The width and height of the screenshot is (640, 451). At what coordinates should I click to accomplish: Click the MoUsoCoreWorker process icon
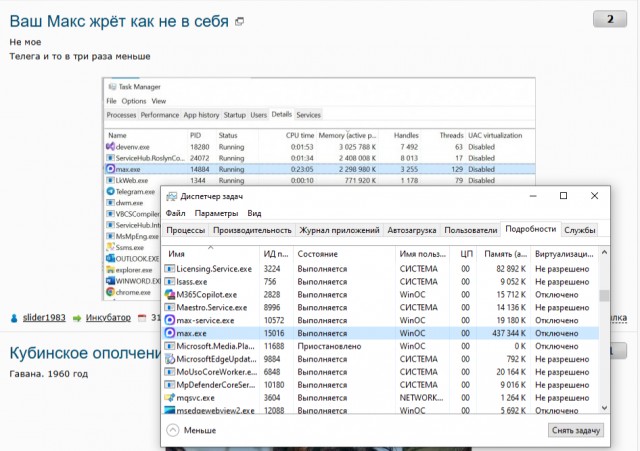click(169, 372)
